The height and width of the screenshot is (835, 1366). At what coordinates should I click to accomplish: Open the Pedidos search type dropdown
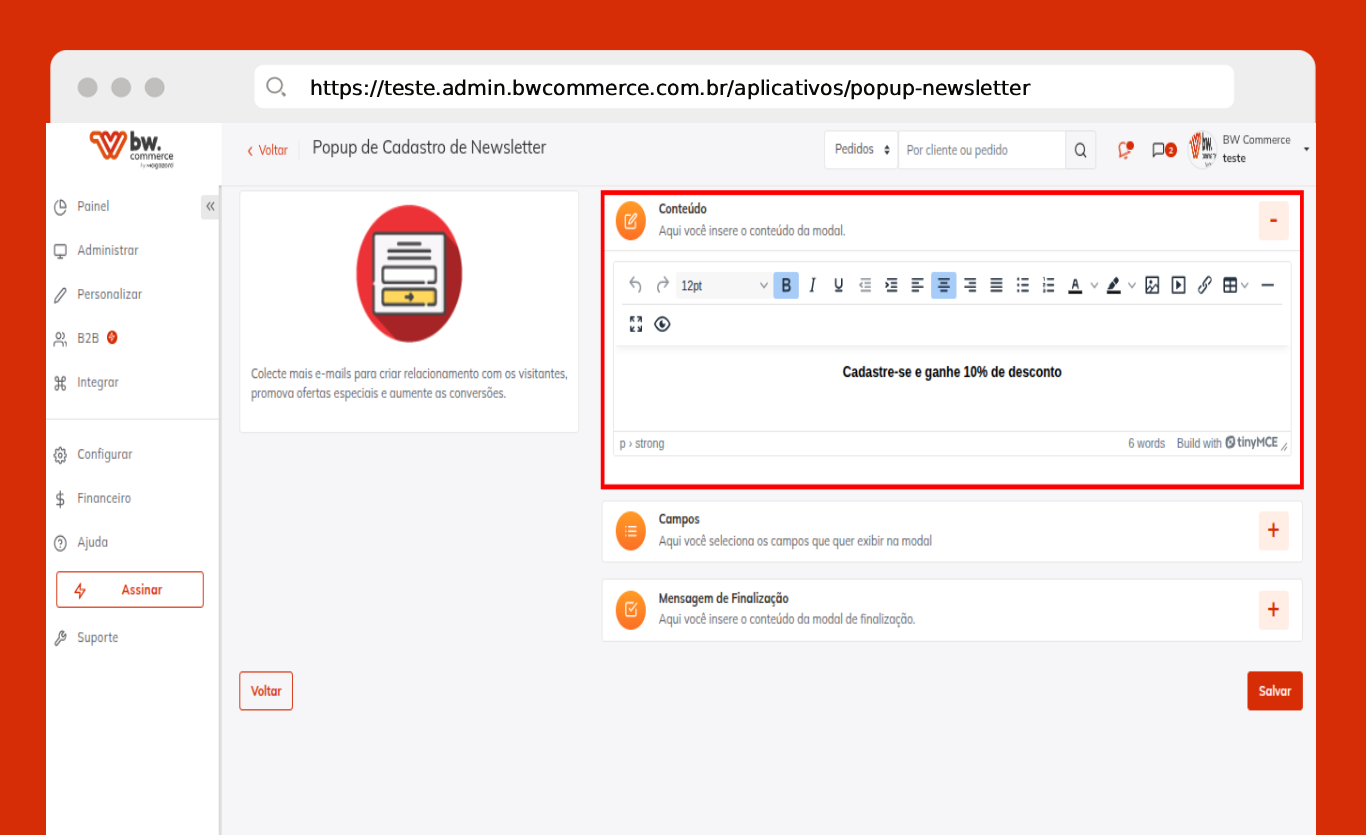click(x=861, y=150)
